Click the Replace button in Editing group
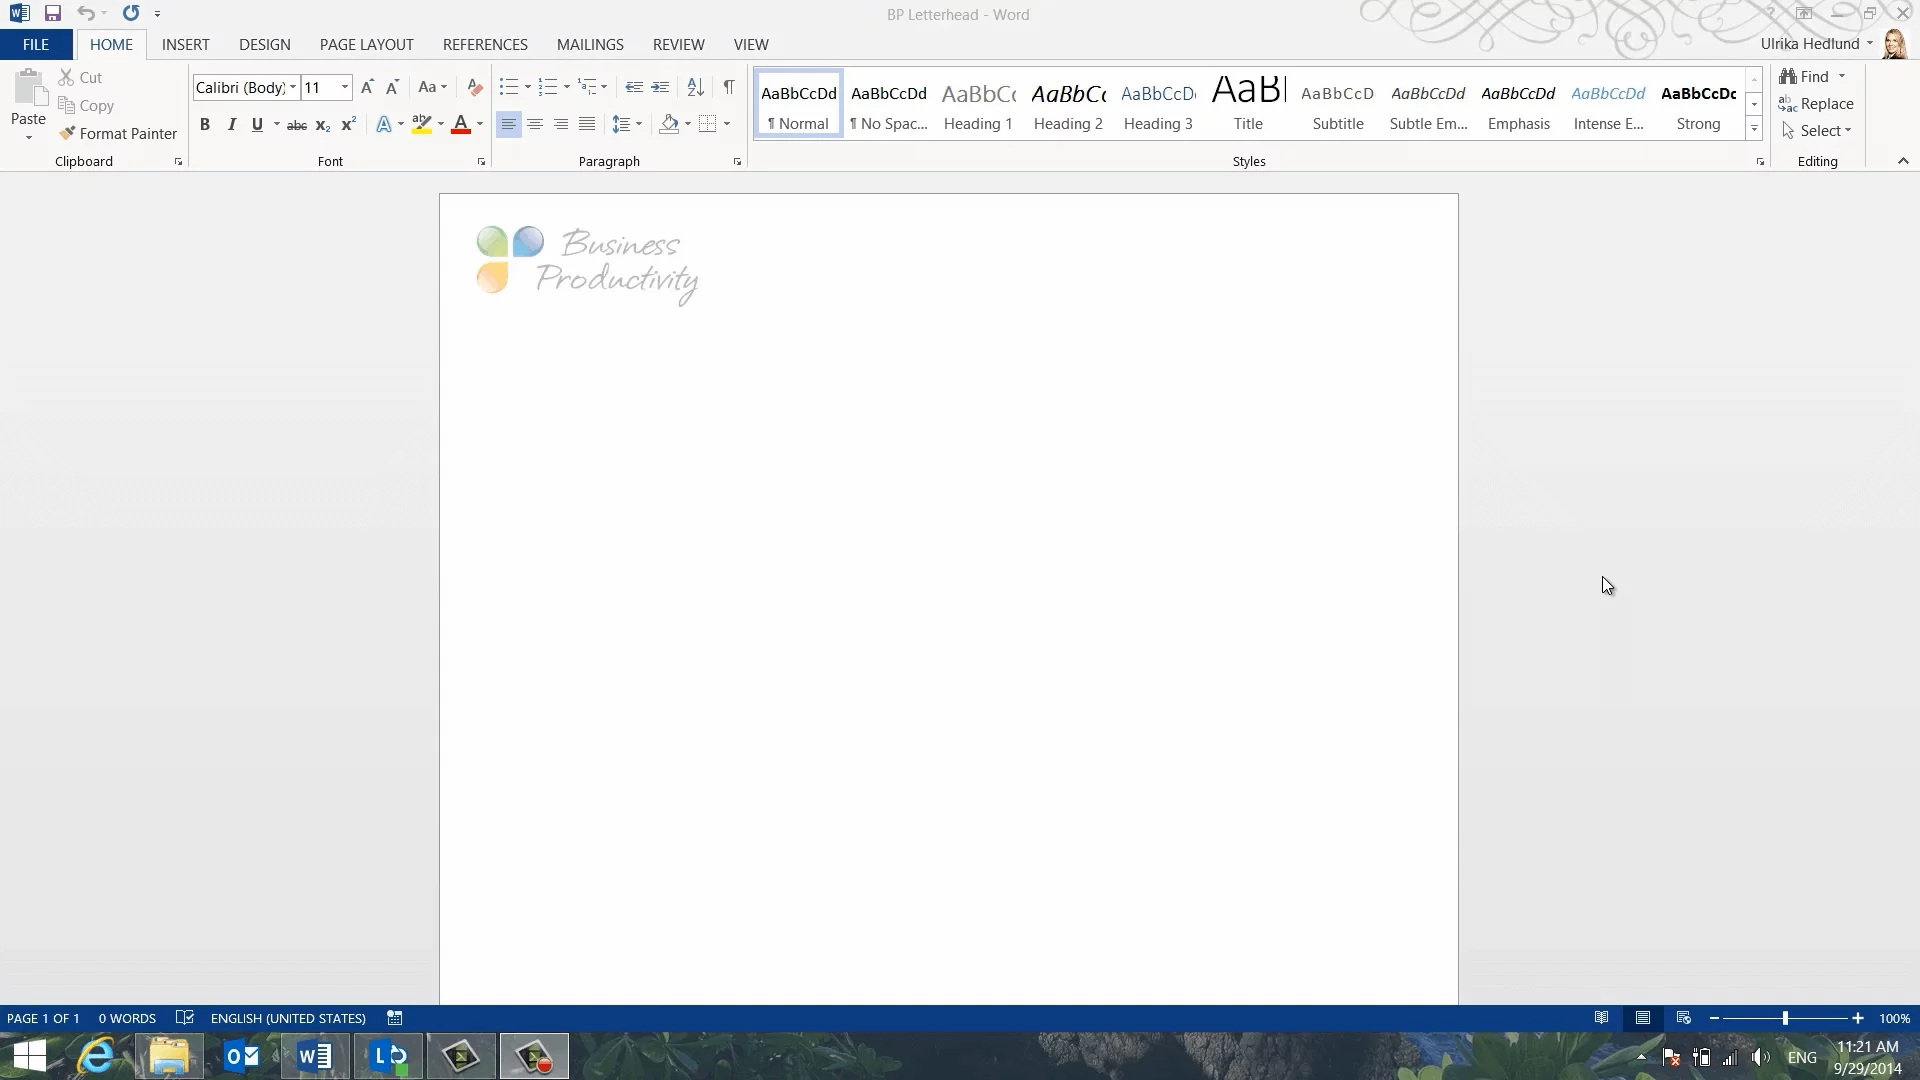Screen dimensions: 1920x1080 (1816, 104)
